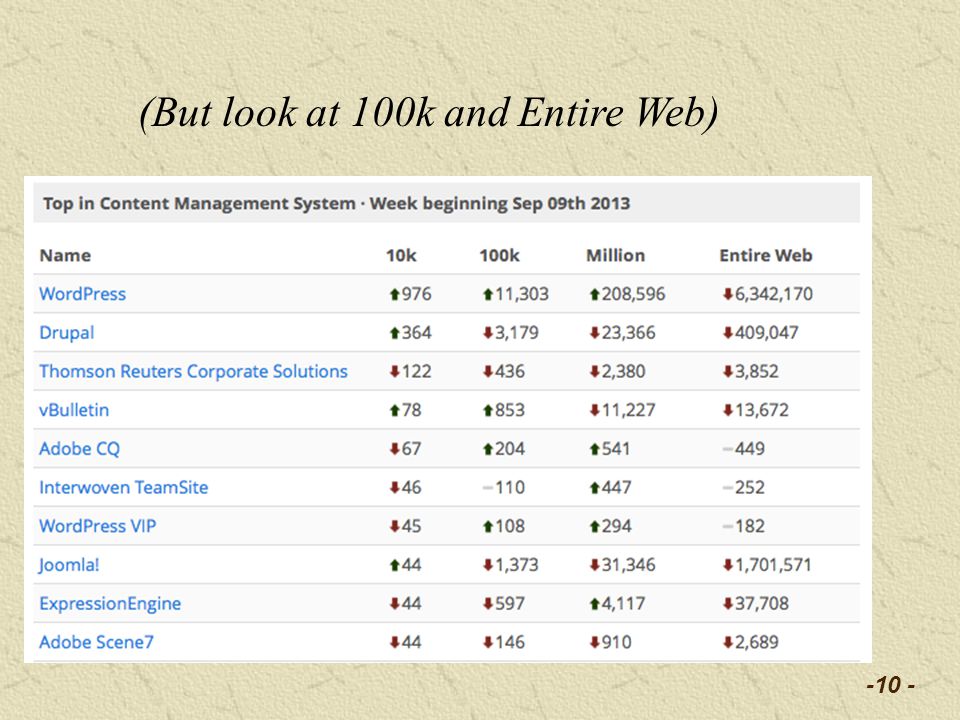Select Adobe Scene7 100k value 146

point(509,642)
